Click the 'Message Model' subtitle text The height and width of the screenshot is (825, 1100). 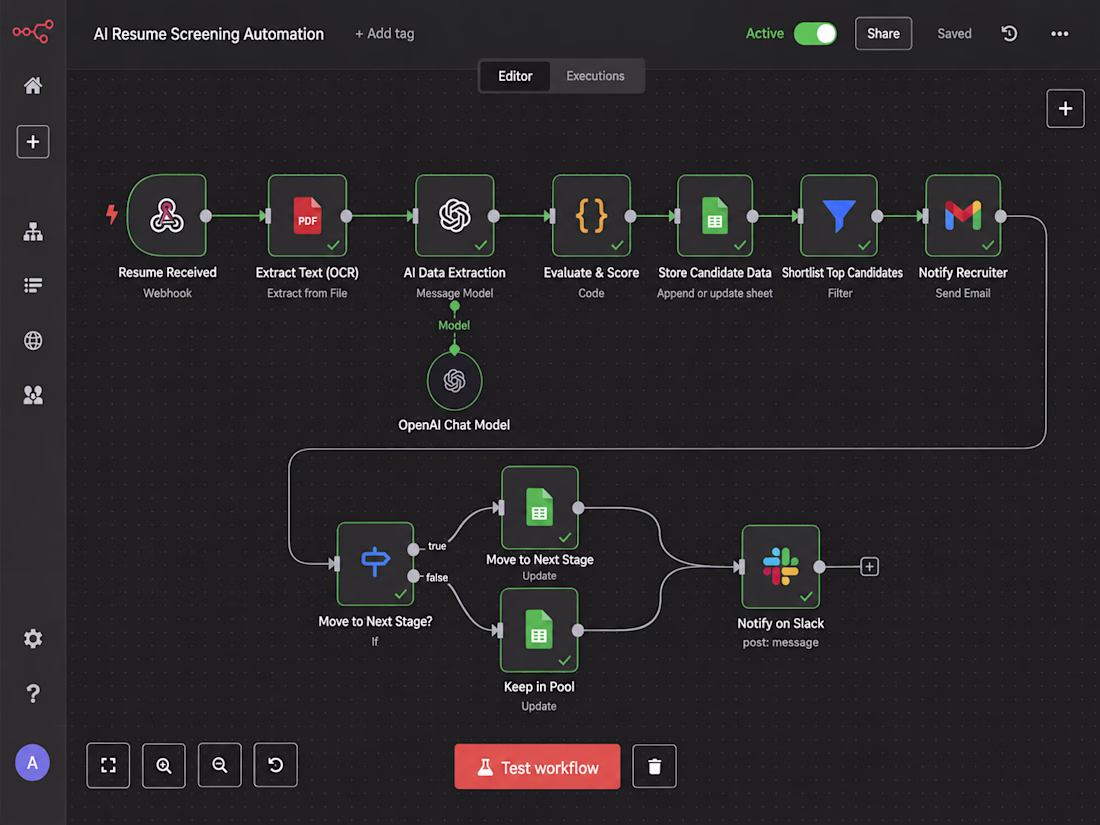tap(455, 293)
